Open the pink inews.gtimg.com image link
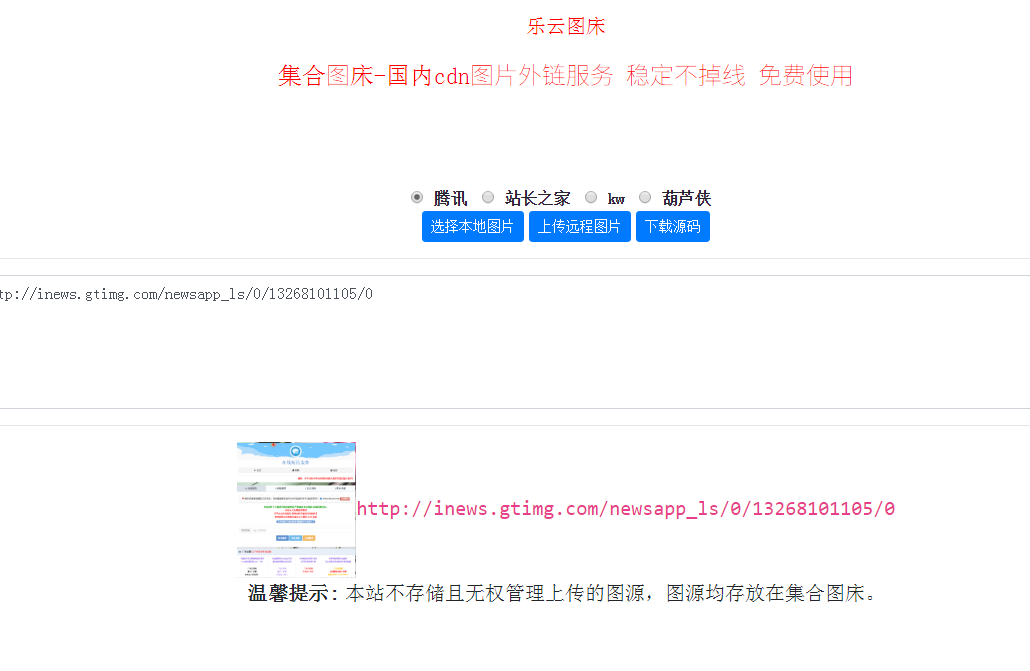Viewport: 1030px width, 671px height. click(625, 509)
